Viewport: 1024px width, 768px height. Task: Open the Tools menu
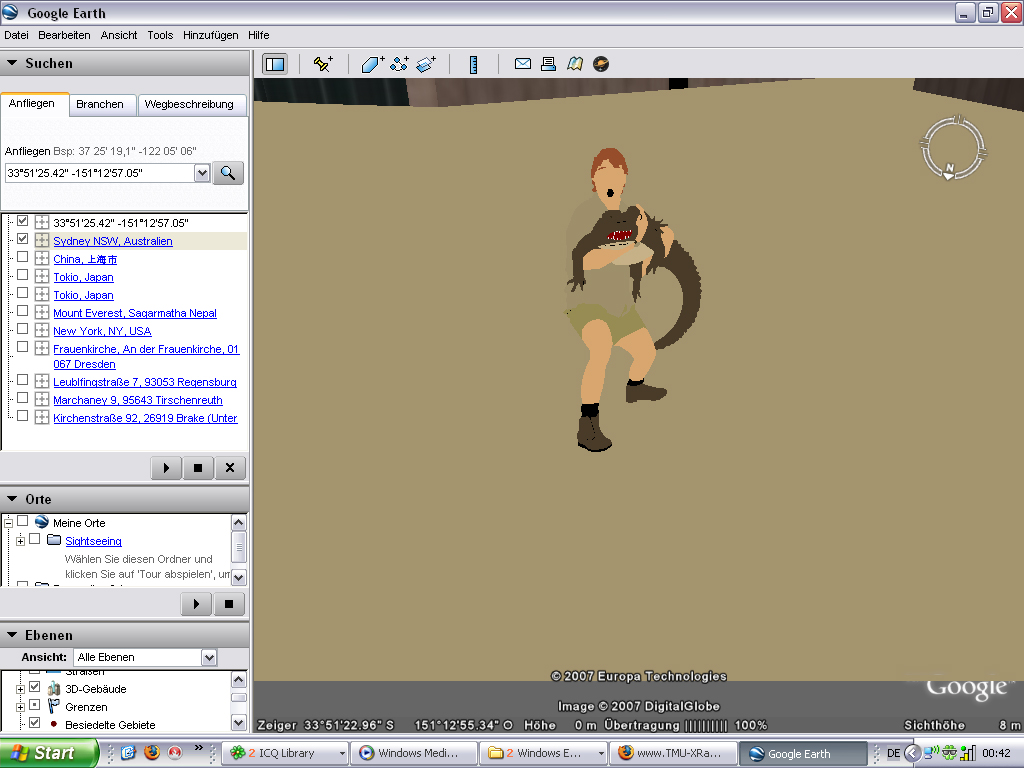pos(160,35)
